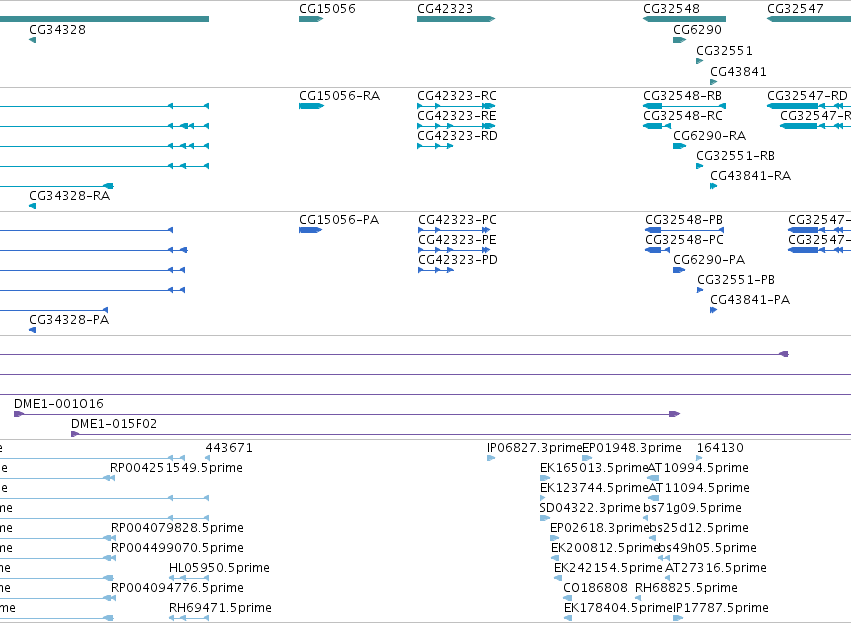
Task: Select EST IP06827.3prime
Action: click(535, 448)
